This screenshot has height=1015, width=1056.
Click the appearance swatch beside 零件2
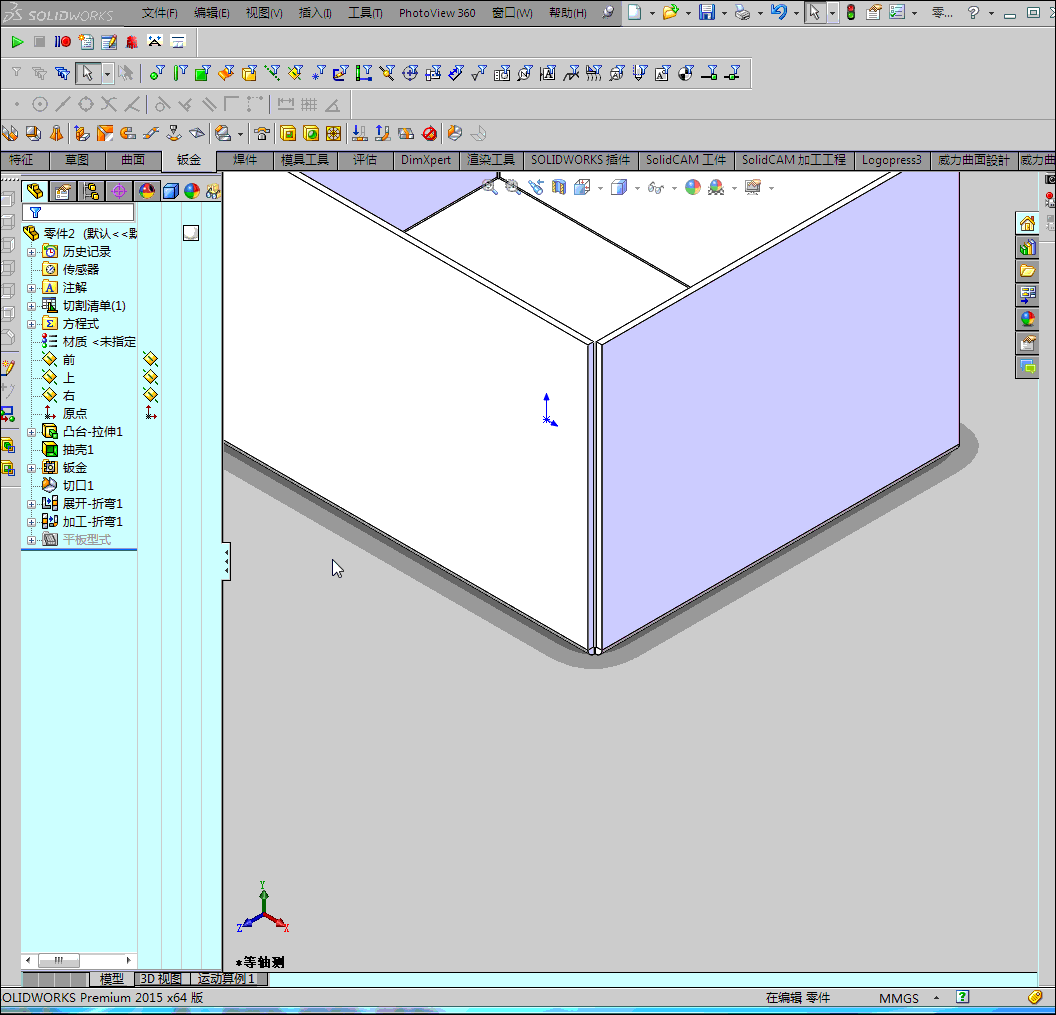click(x=191, y=233)
